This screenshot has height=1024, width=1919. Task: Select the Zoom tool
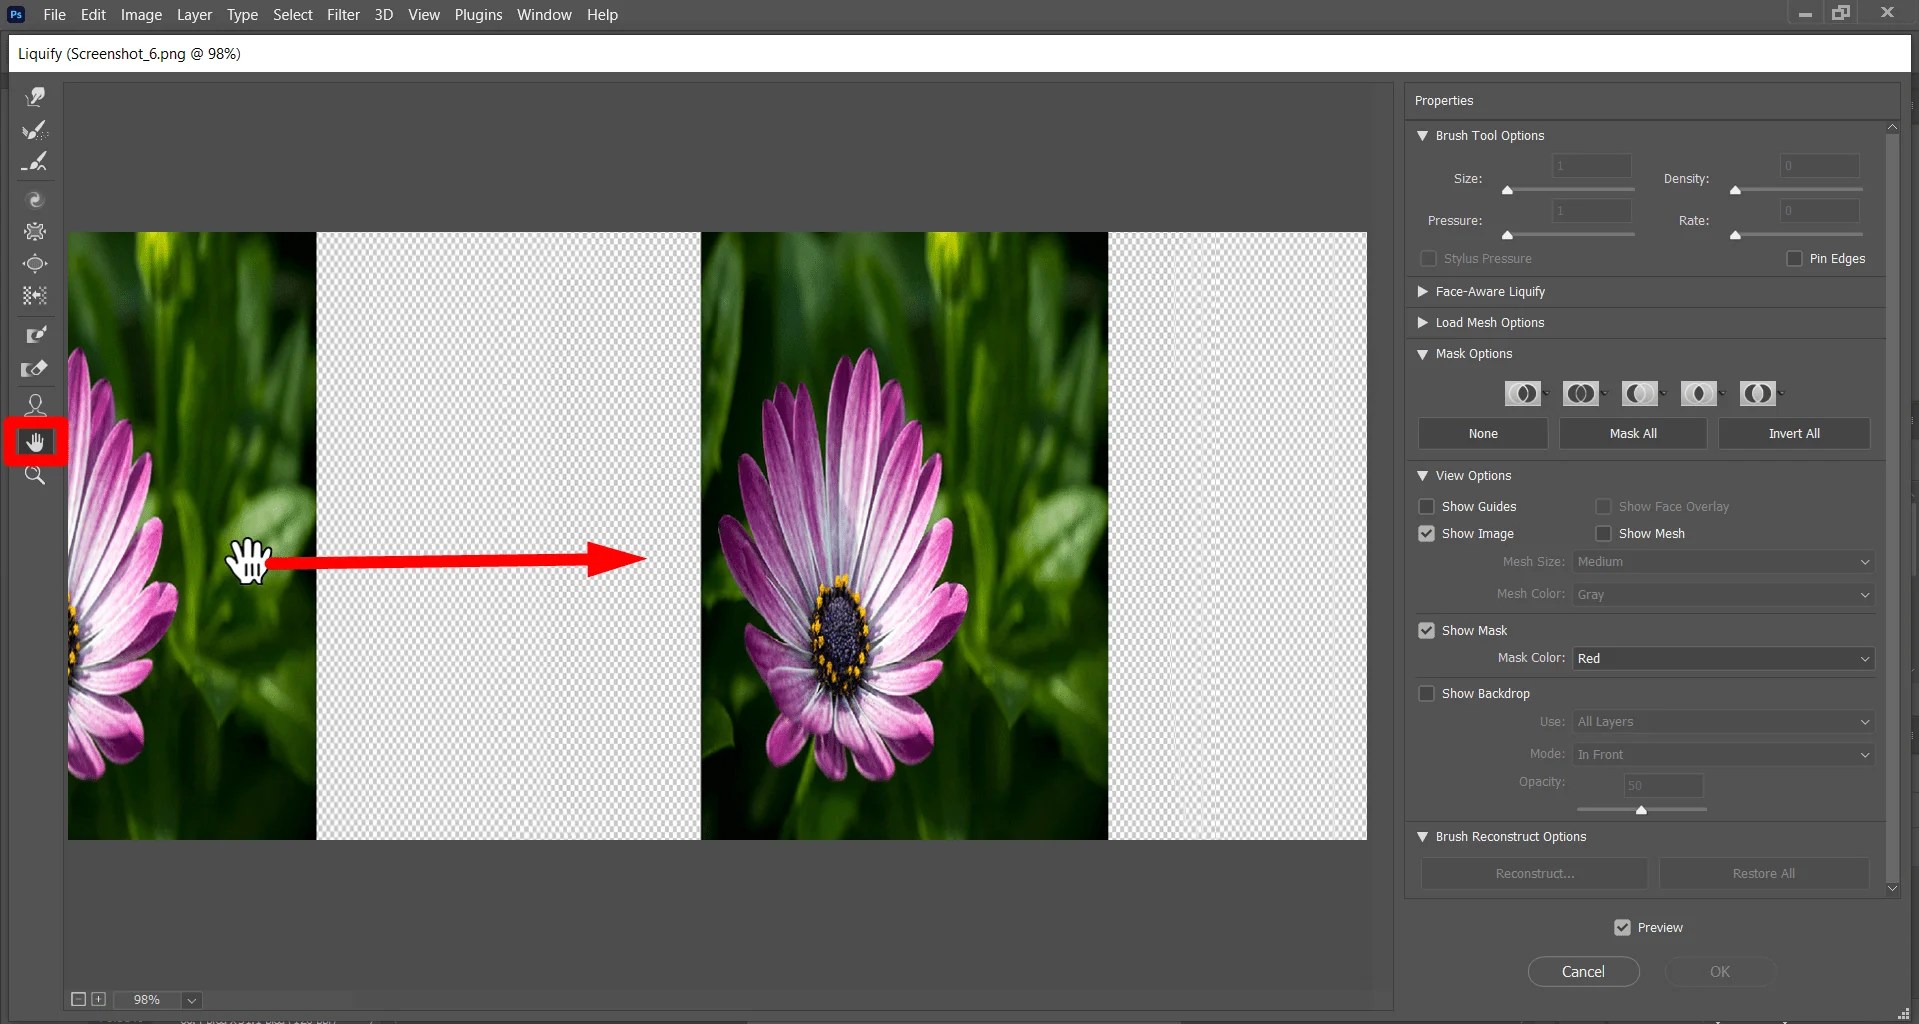coord(36,474)
